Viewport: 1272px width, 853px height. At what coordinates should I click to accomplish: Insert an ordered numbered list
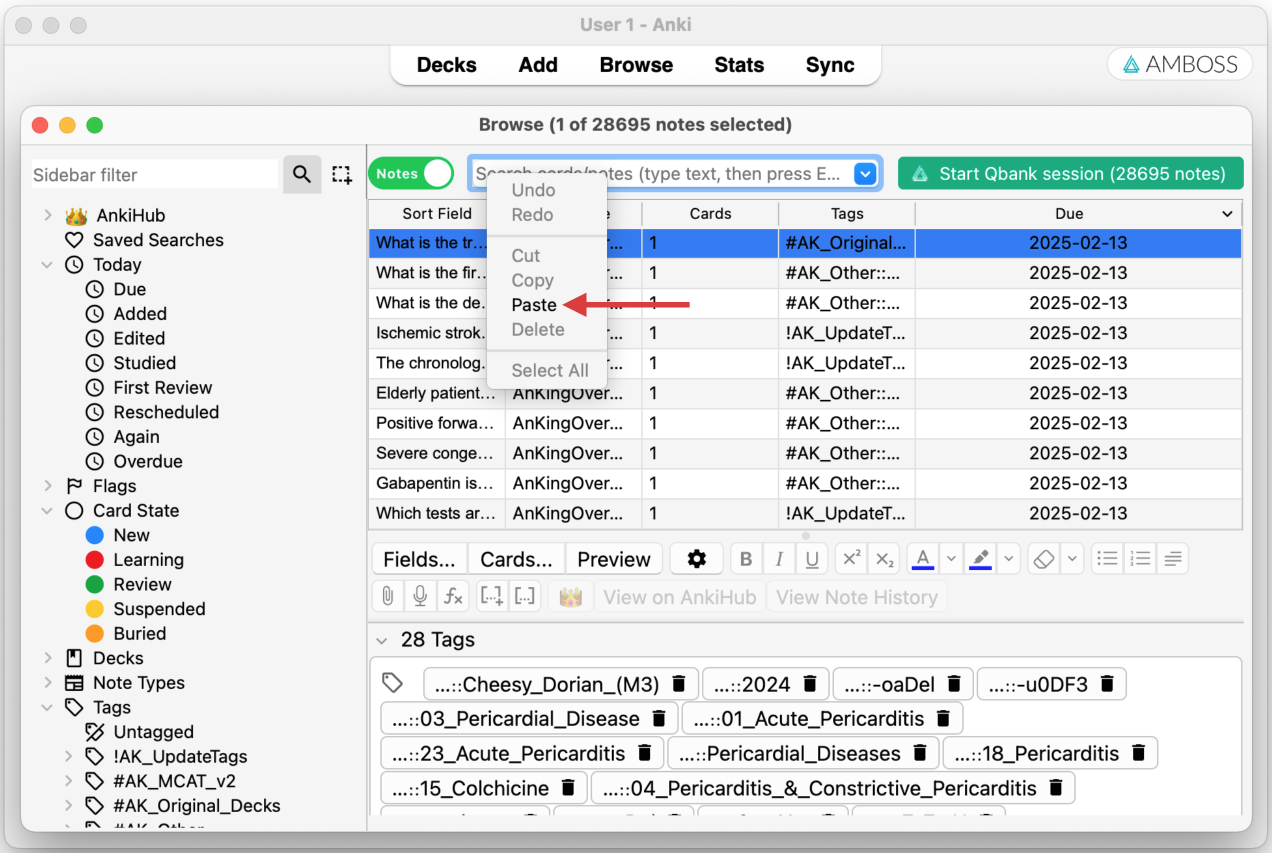[x=1140, y=559]
